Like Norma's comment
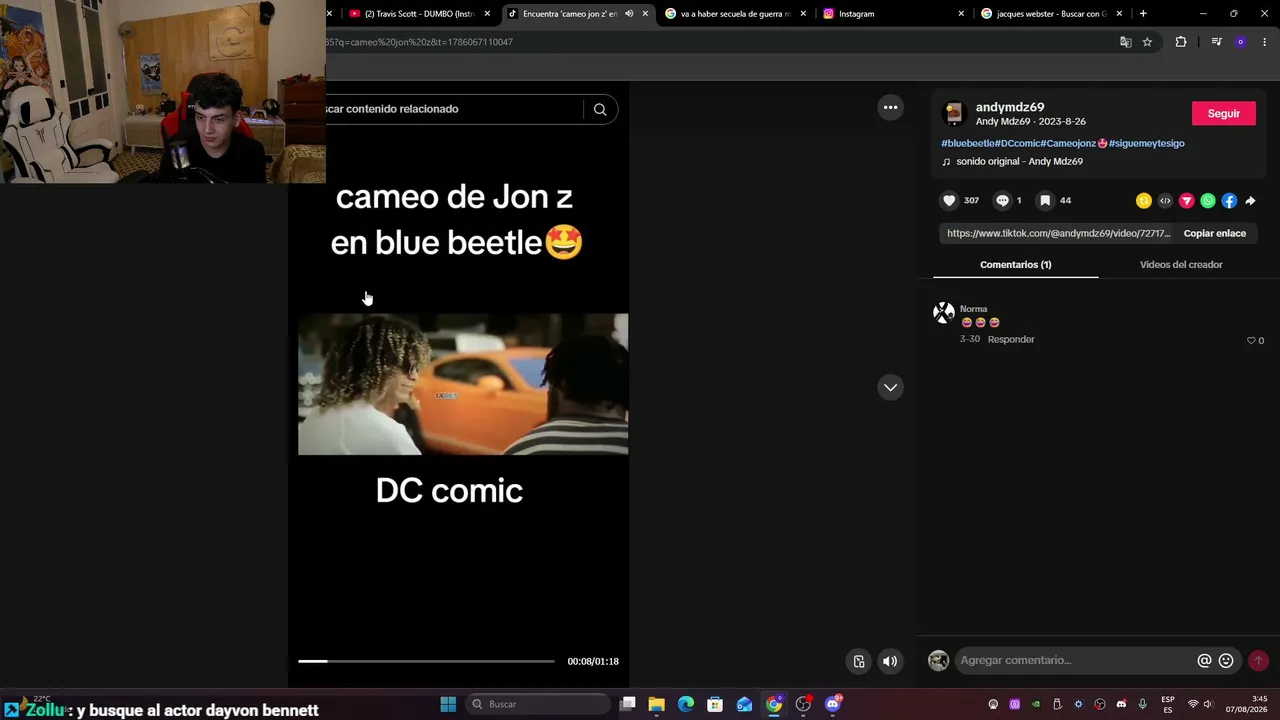 pyautogui.click(x=1251, y=341)
